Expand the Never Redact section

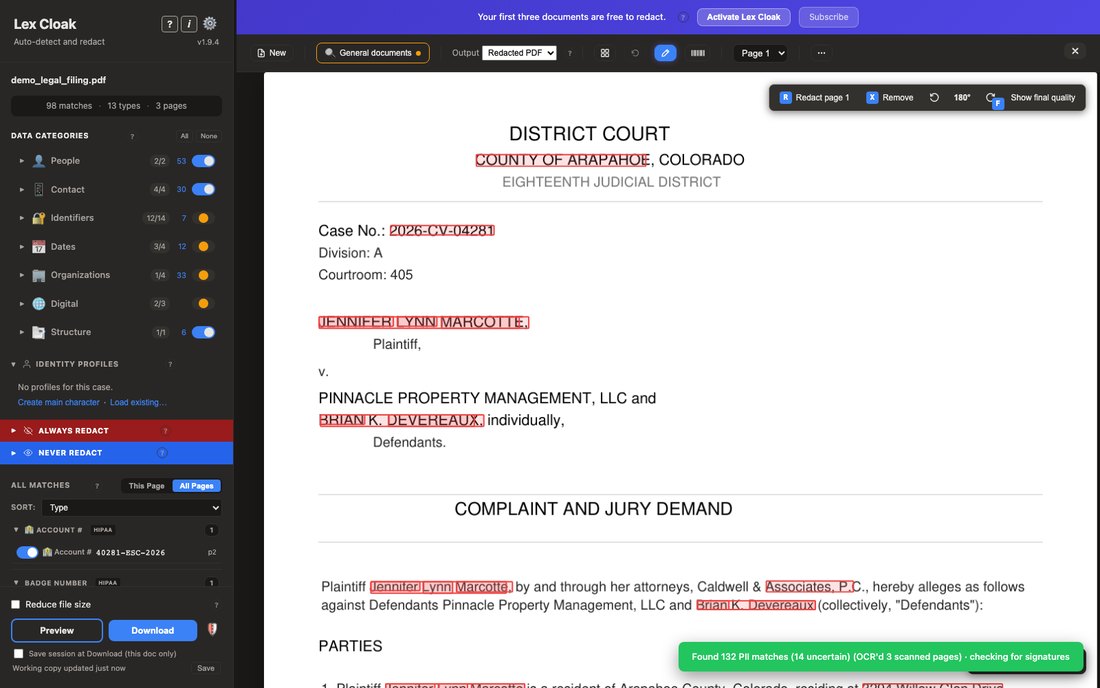(x=13, y=453)
